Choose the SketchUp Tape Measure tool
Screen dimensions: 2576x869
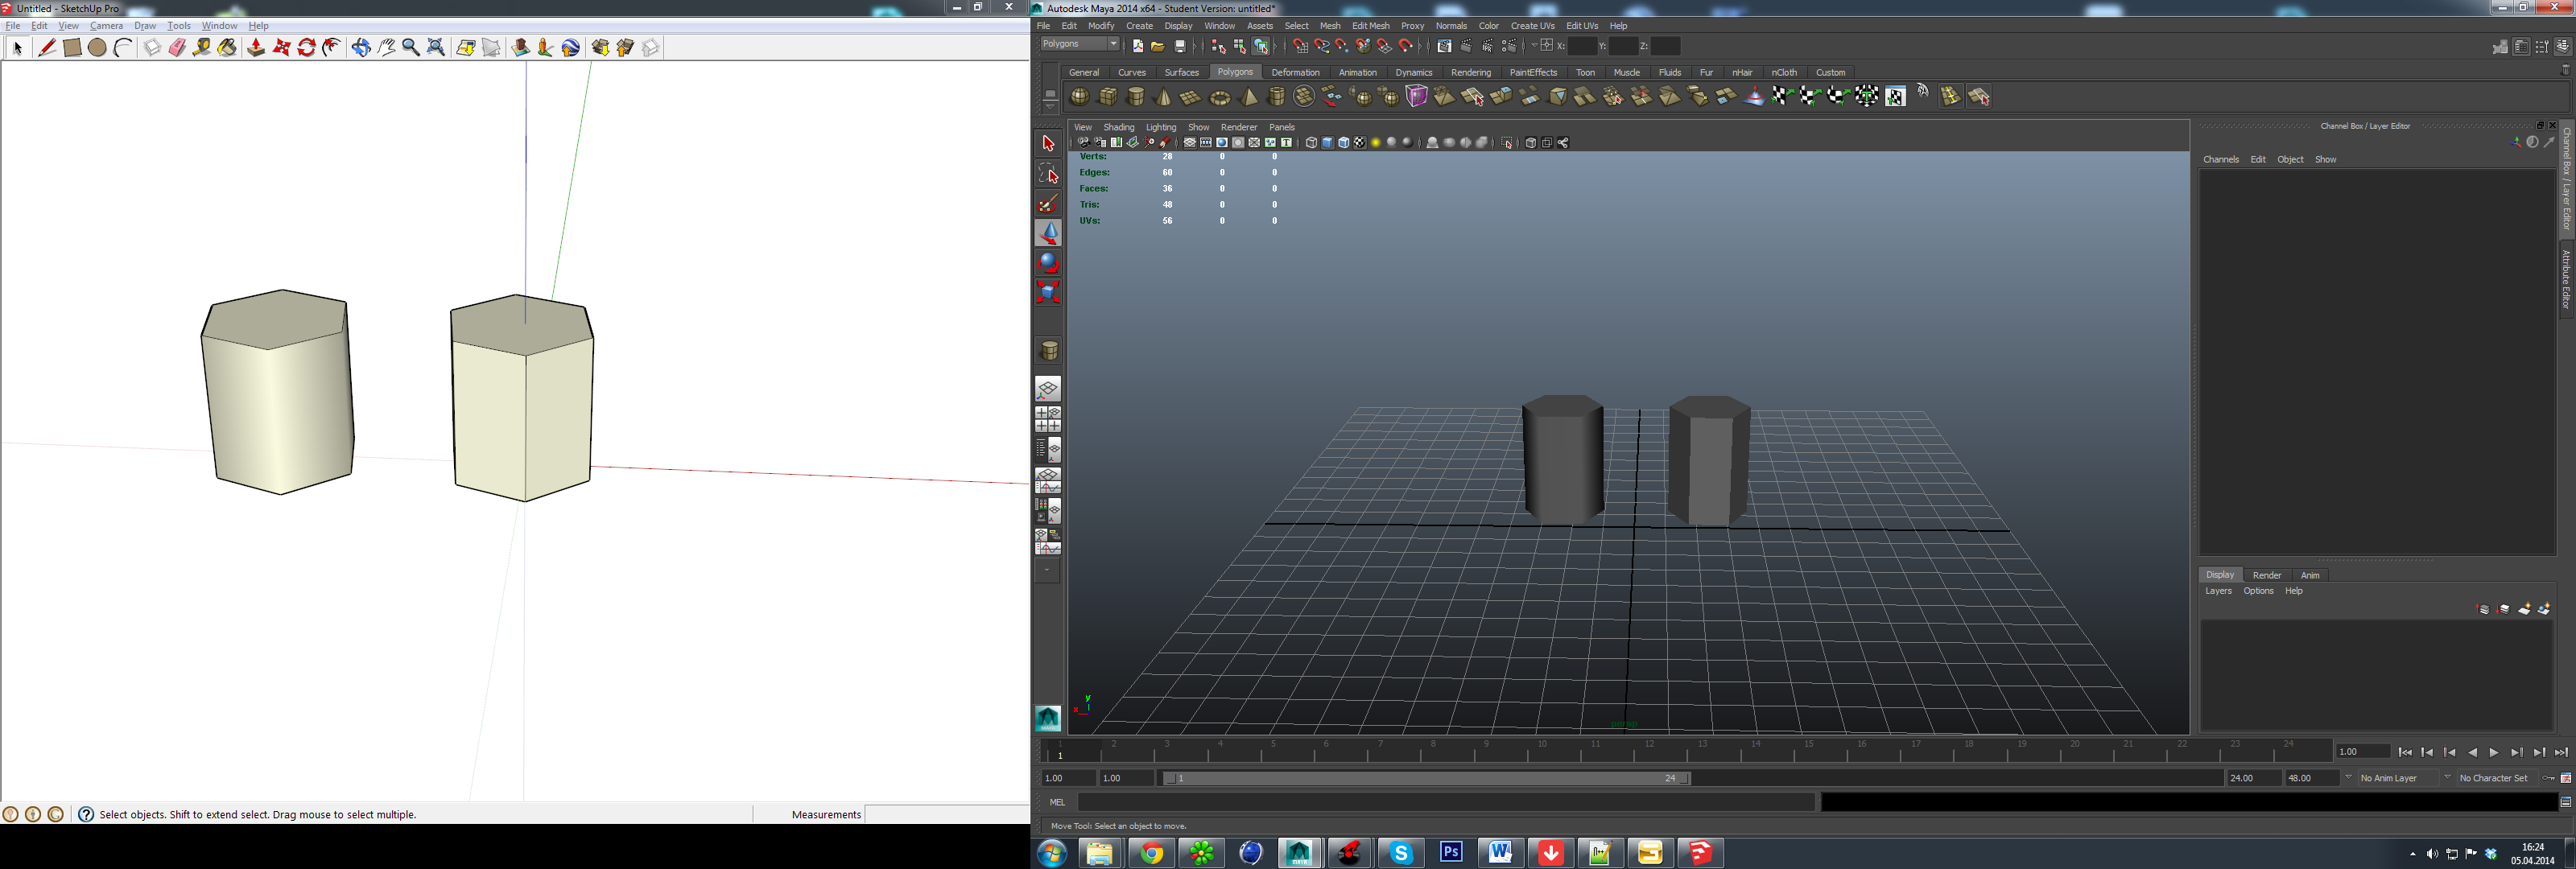click(202, 48)
